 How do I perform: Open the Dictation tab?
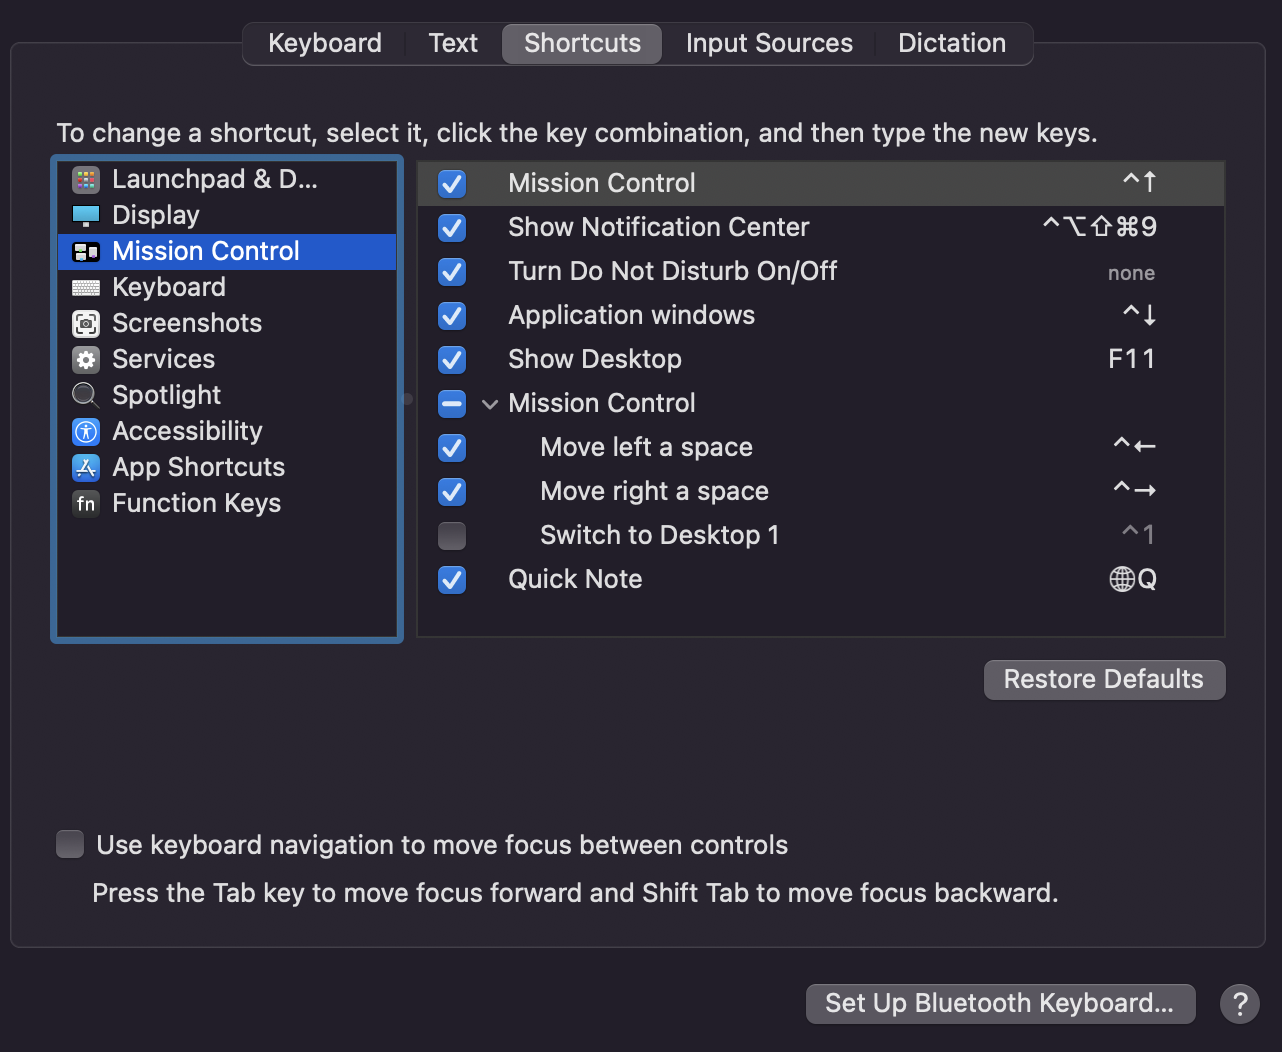pos(951,43)
